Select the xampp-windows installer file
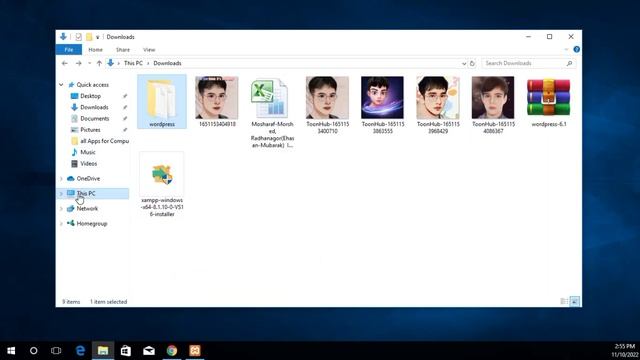This screenshot has height=360, width=640. click(162, 184)
